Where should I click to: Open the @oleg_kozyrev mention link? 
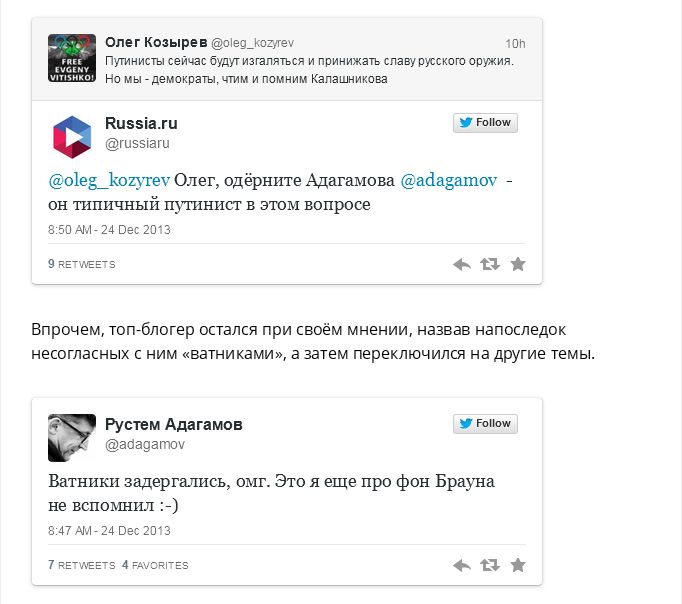(109, 181)
